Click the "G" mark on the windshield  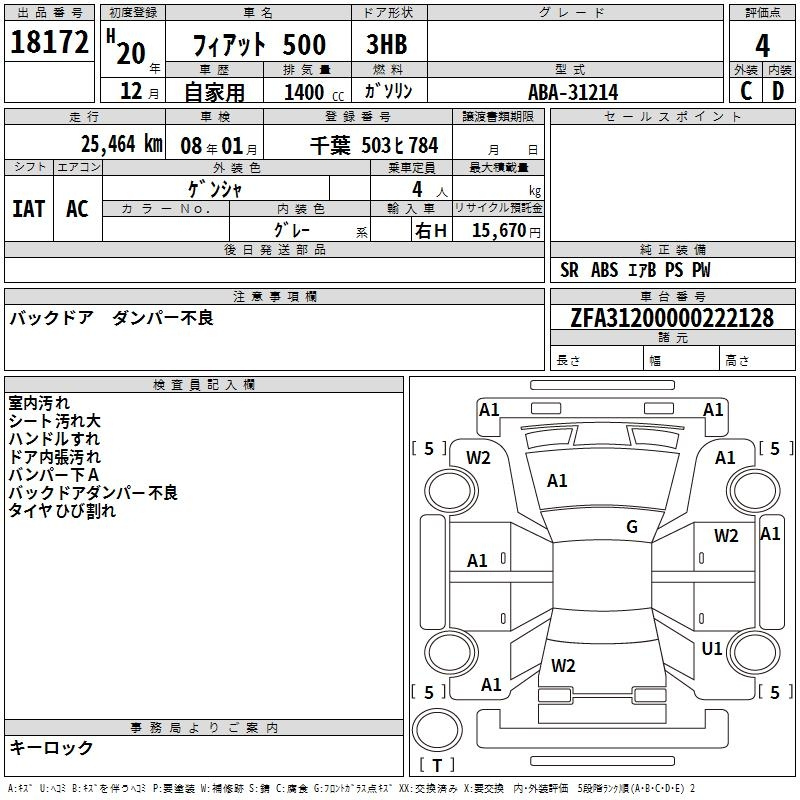632,527
